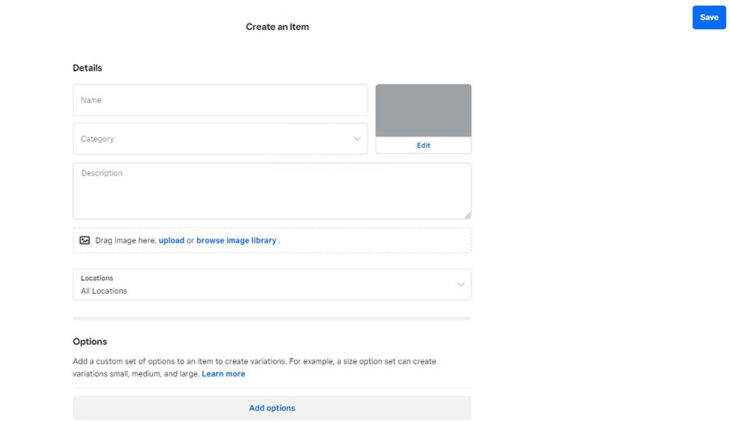Click the picture icon in drop zone

coord(85,241)
